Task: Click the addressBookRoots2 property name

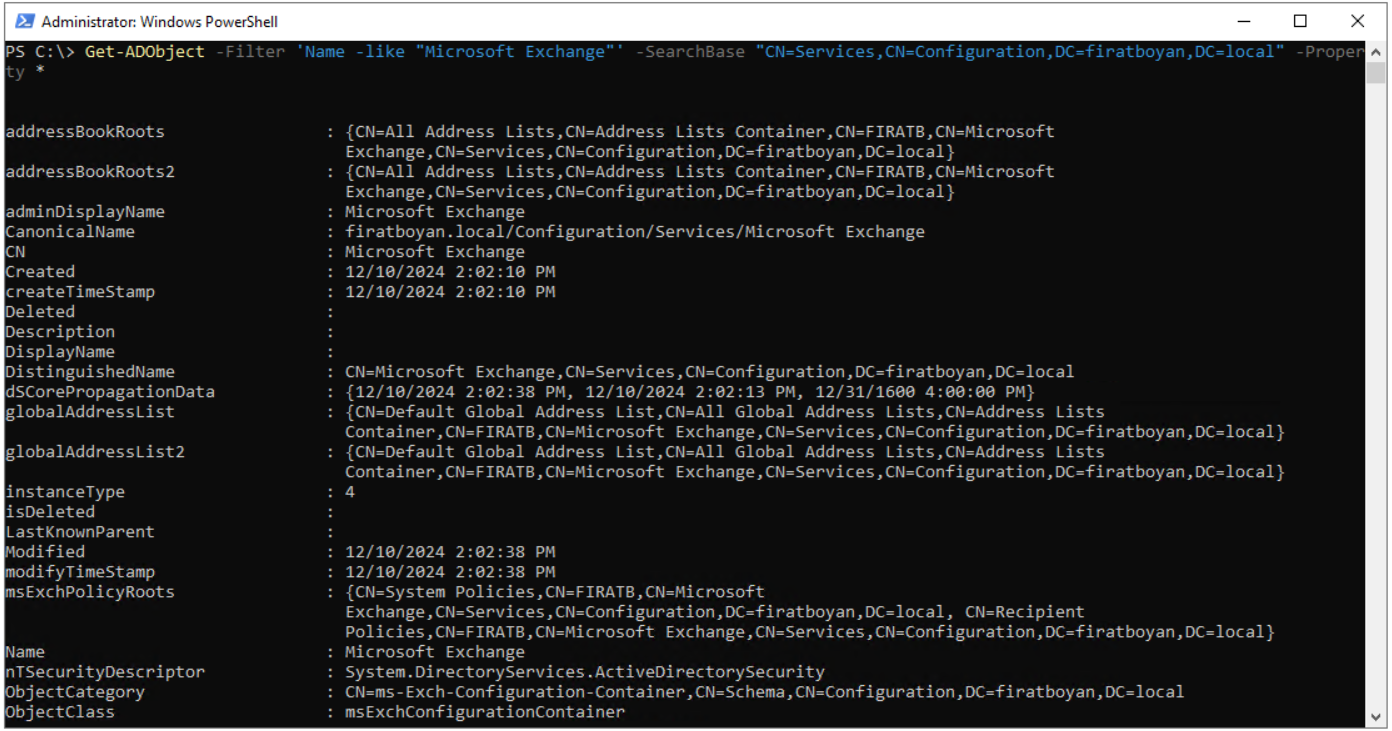Action: [x=90, y=172]
